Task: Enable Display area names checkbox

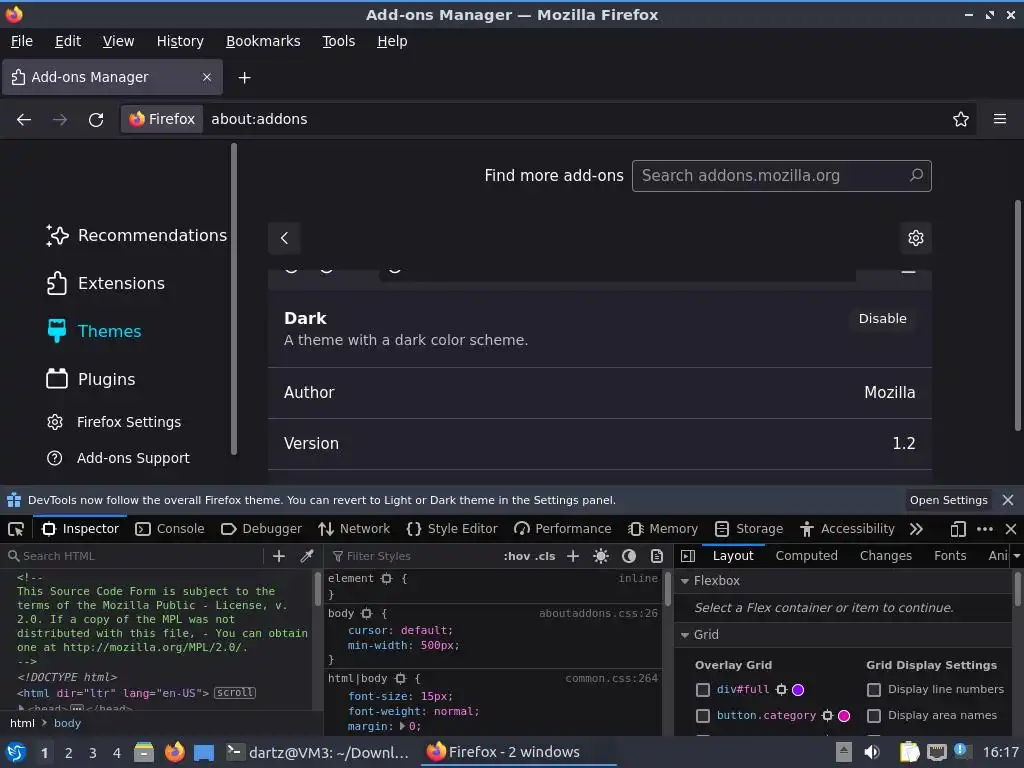Action: (874, 716)
